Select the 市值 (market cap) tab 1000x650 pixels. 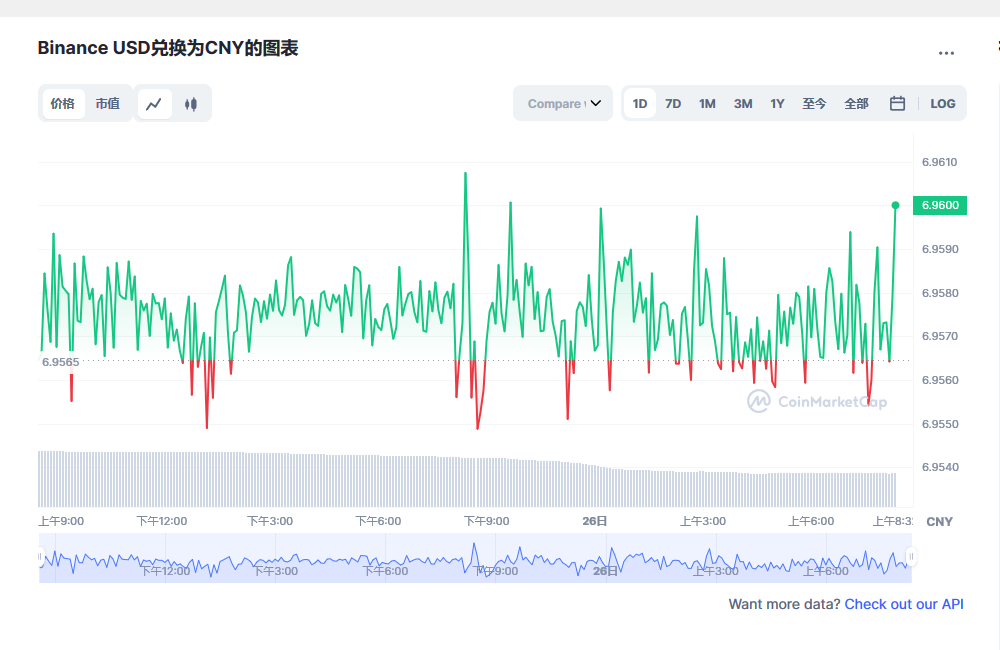(x=108, y=103)
